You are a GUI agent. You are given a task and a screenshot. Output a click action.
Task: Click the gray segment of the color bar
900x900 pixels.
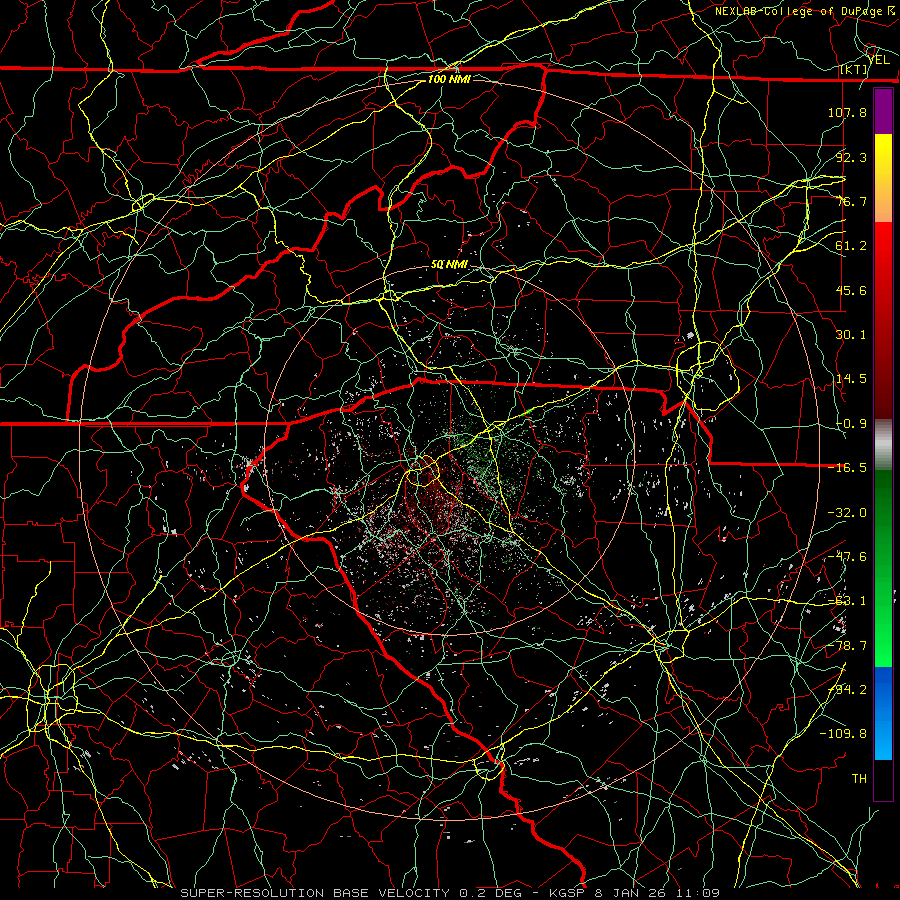pyautogui.click(x=883, y=445)
